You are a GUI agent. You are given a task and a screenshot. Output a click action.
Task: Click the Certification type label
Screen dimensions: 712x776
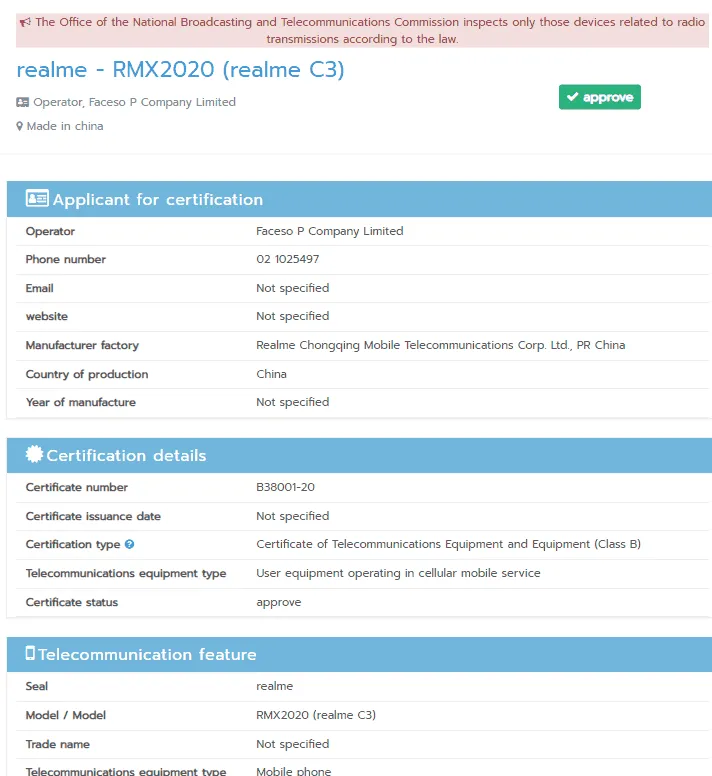73,544
